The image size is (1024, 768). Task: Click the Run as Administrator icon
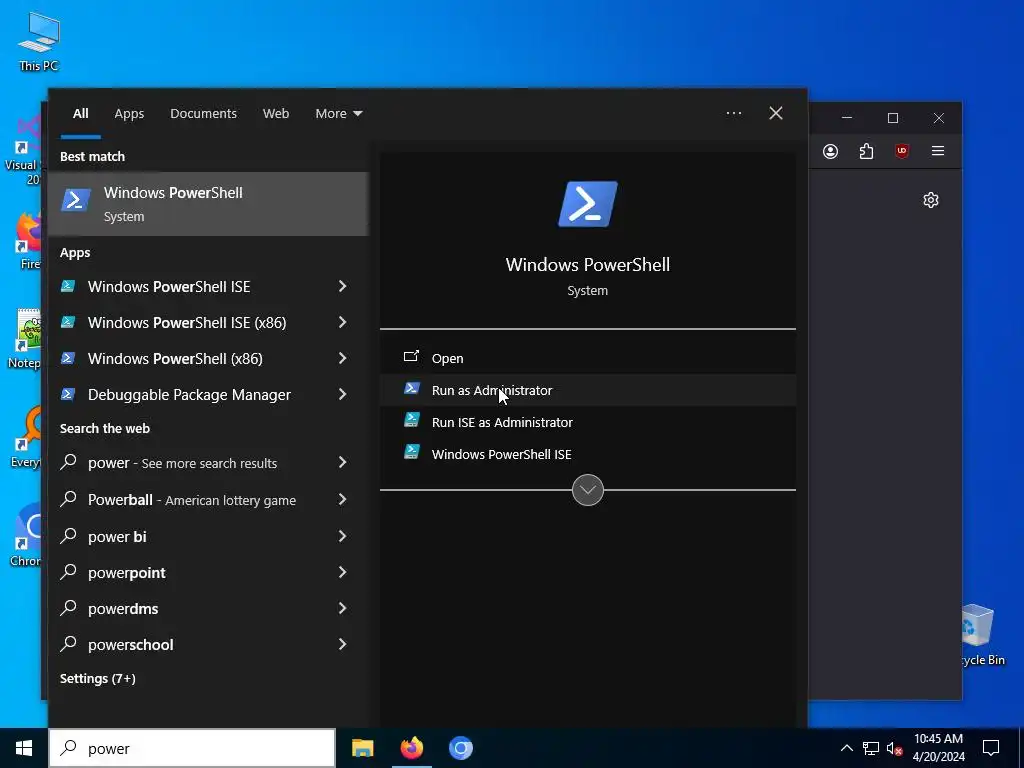(411, 389)
